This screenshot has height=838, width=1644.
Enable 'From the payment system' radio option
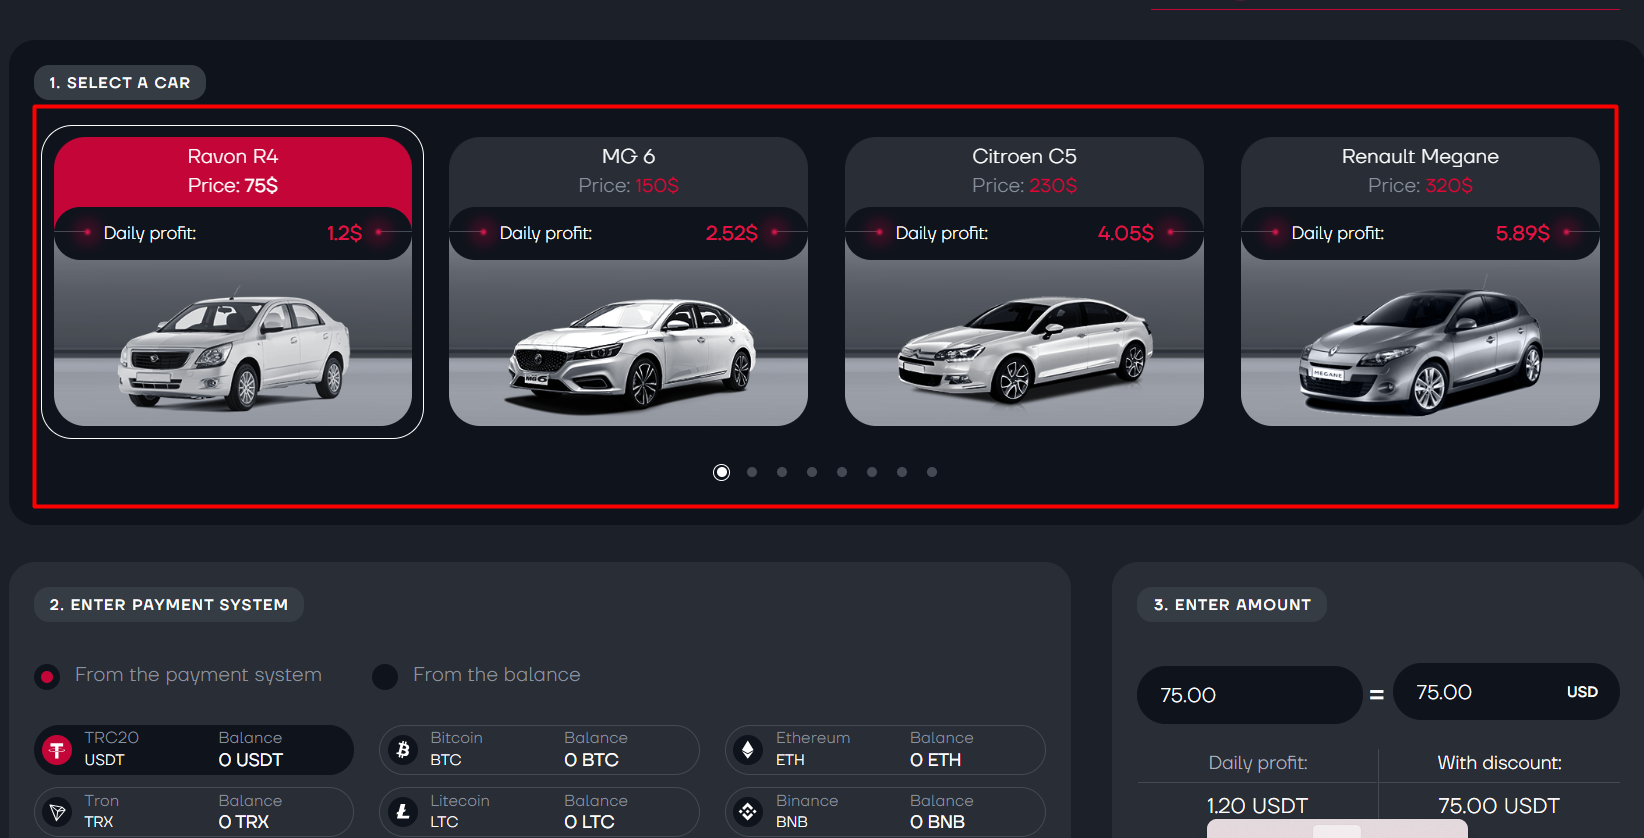[47, 677]
